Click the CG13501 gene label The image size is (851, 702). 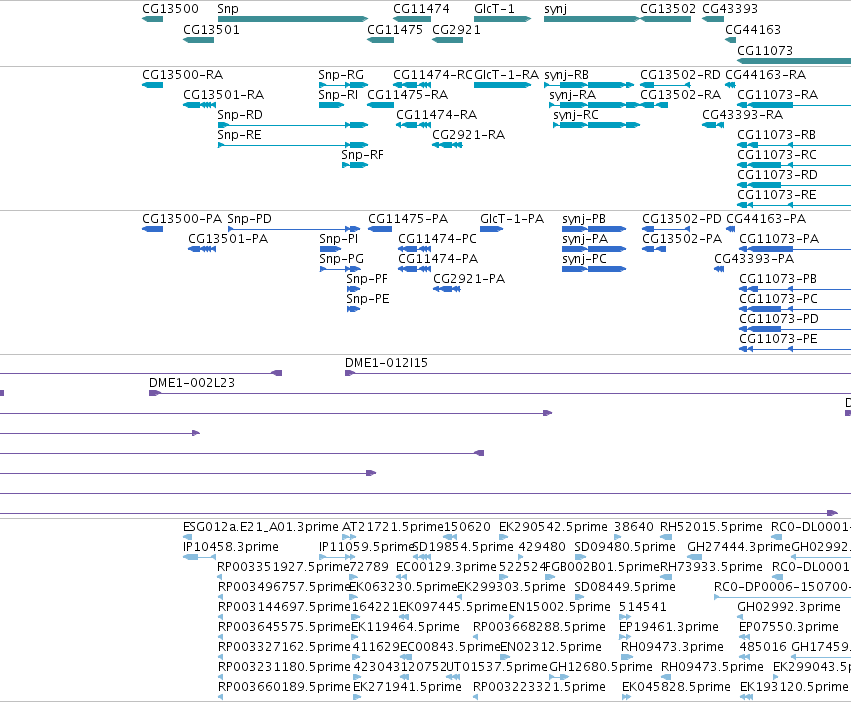pos(211,30)
